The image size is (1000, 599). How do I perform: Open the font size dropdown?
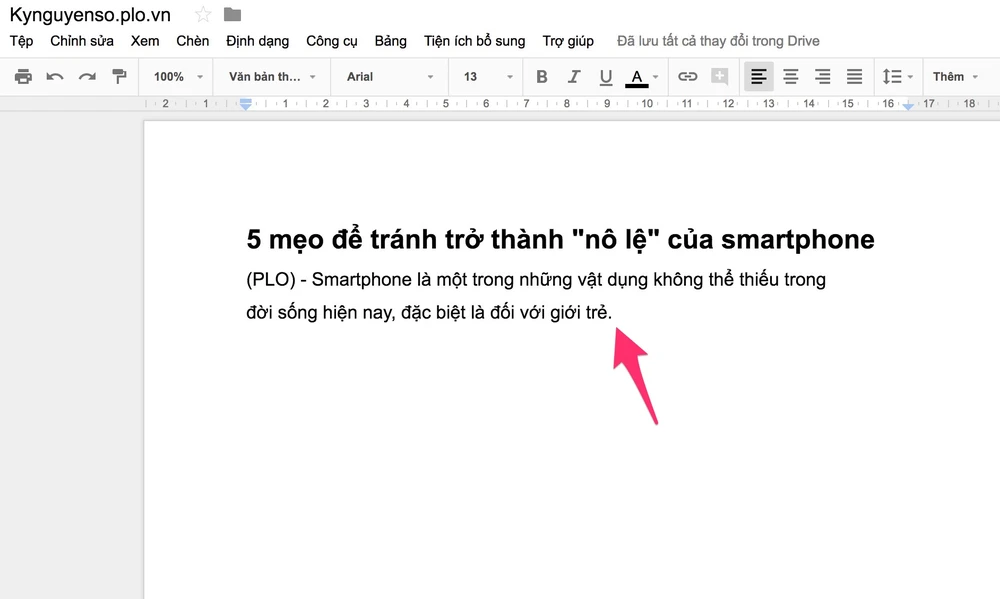[x=485, y=76]
